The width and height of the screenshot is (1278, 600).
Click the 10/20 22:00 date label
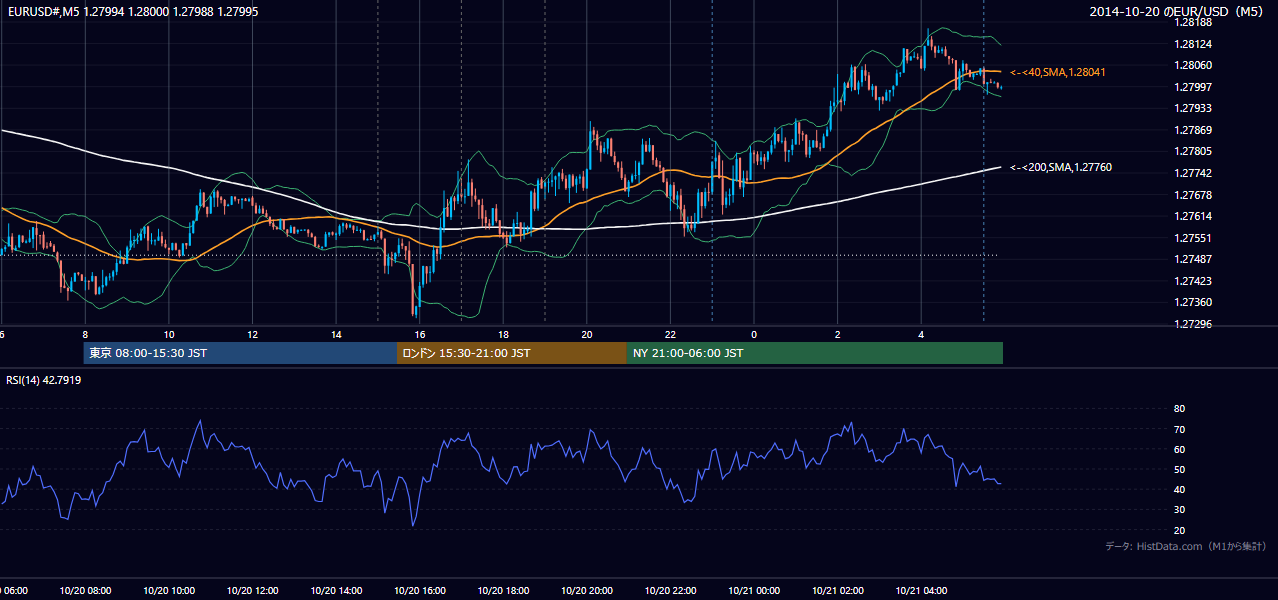tap(670, 591)
